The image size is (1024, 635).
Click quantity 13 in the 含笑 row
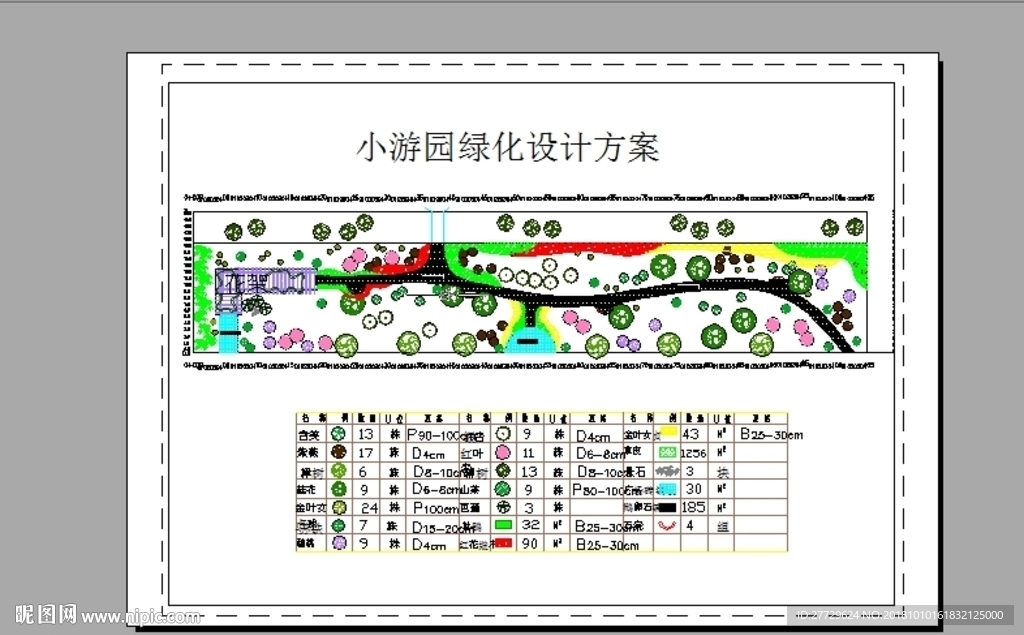tap(366, 434)
